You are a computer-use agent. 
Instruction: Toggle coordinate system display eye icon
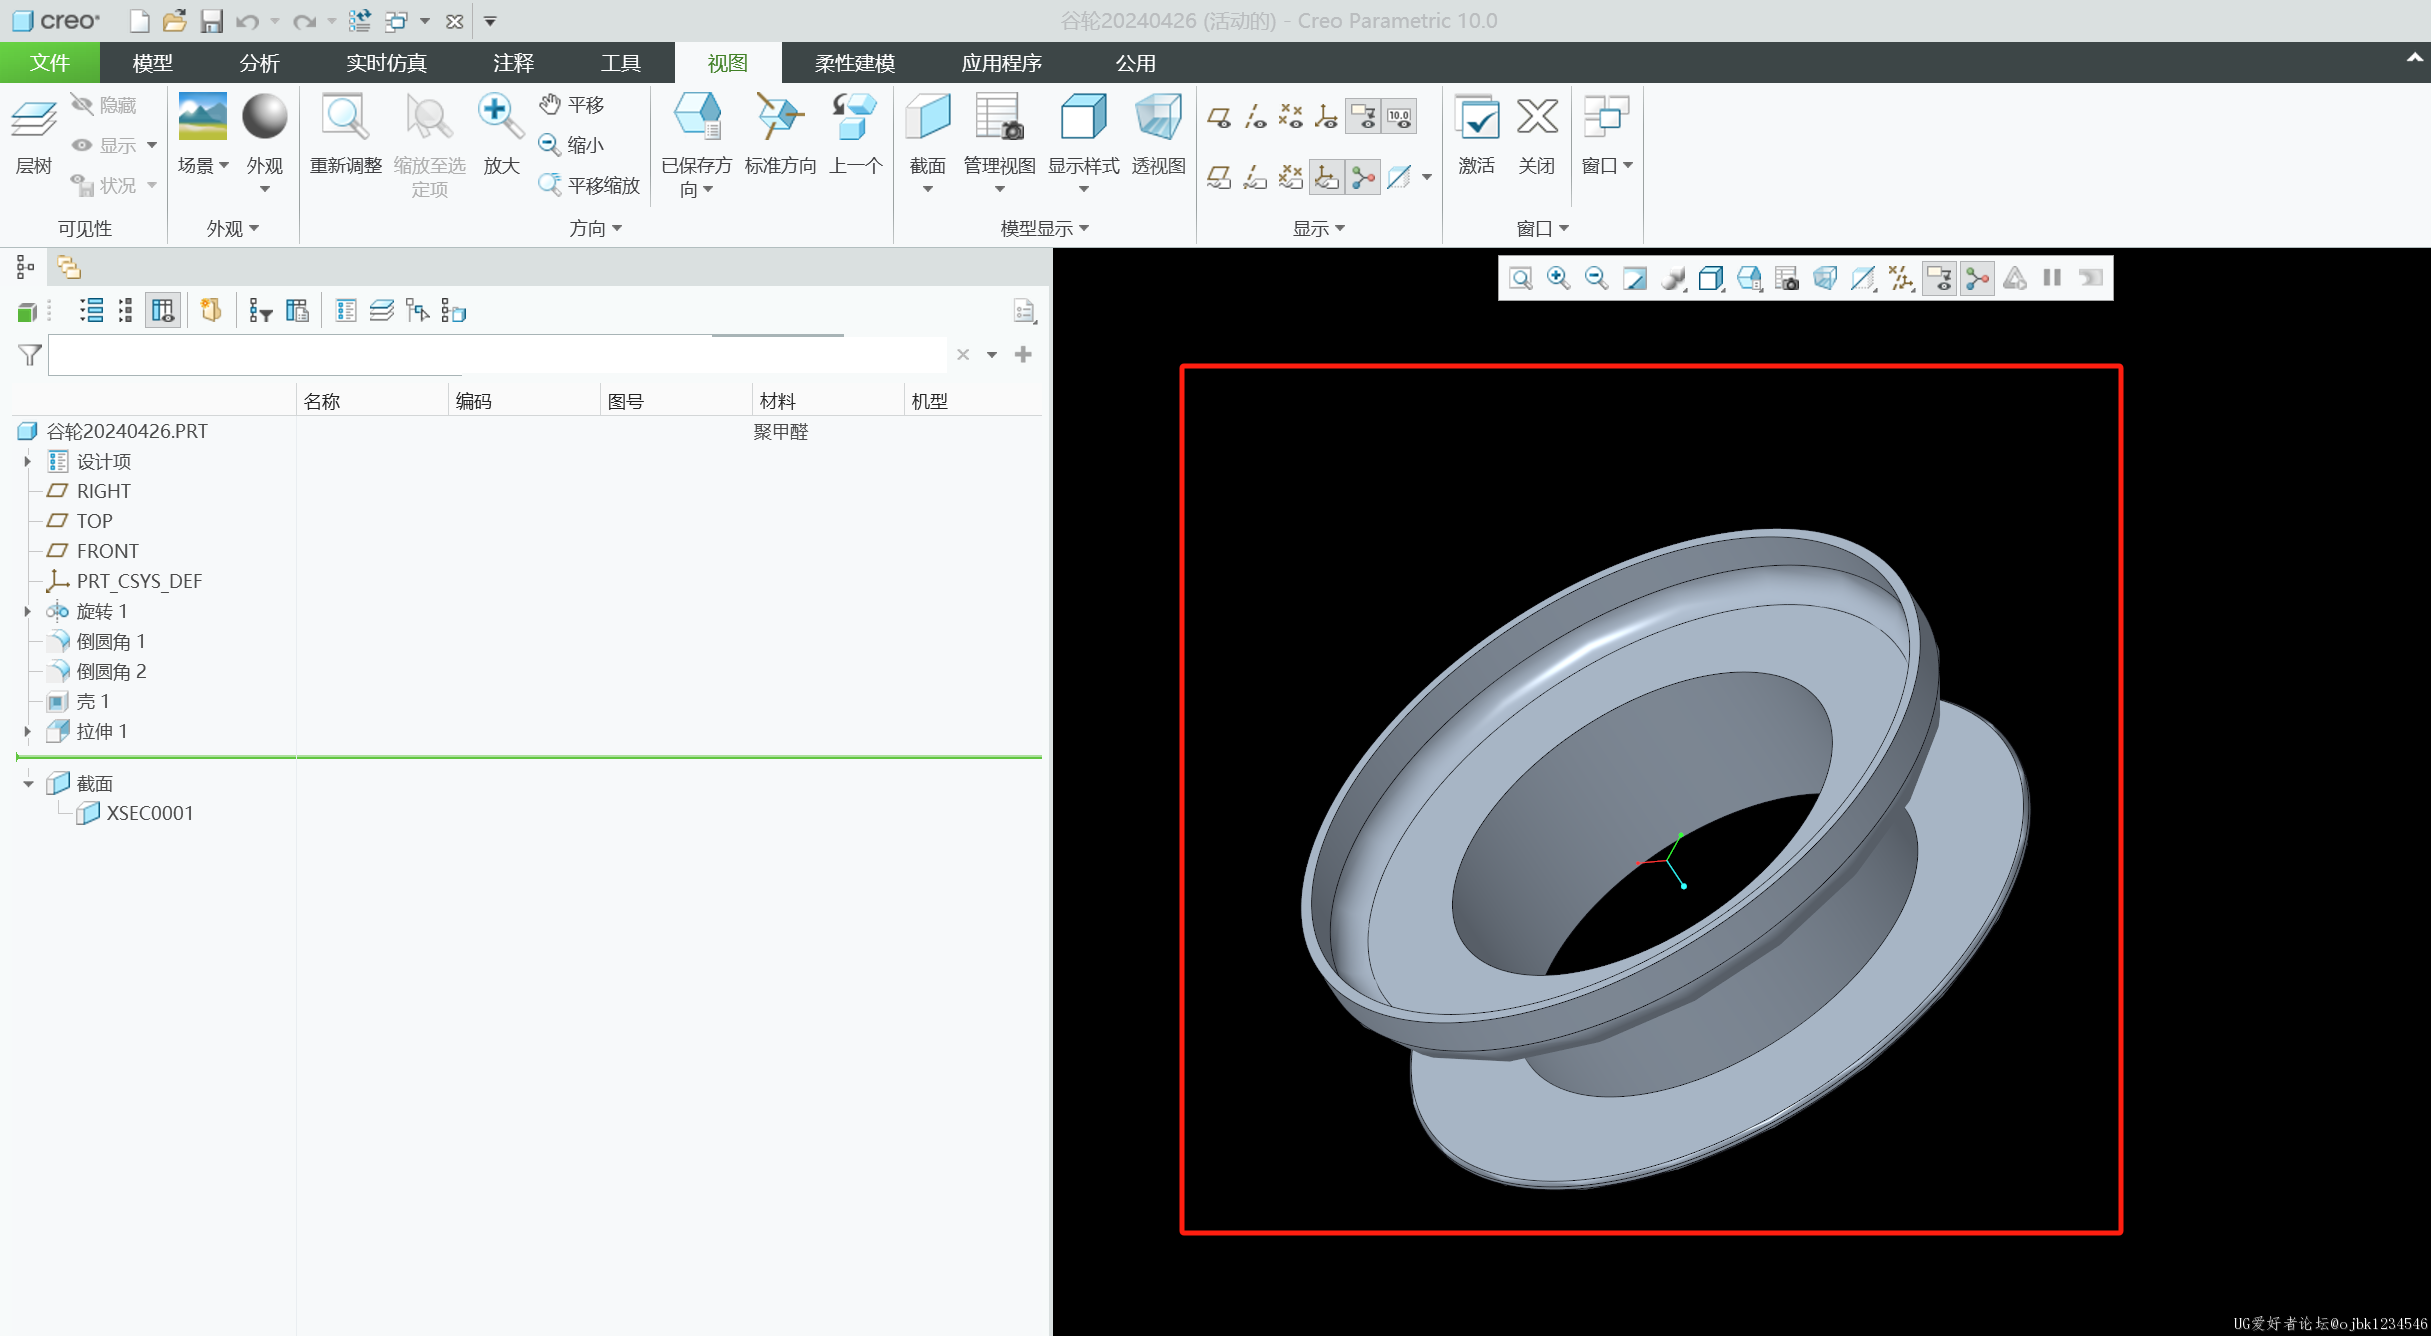tap(1327, 117)
